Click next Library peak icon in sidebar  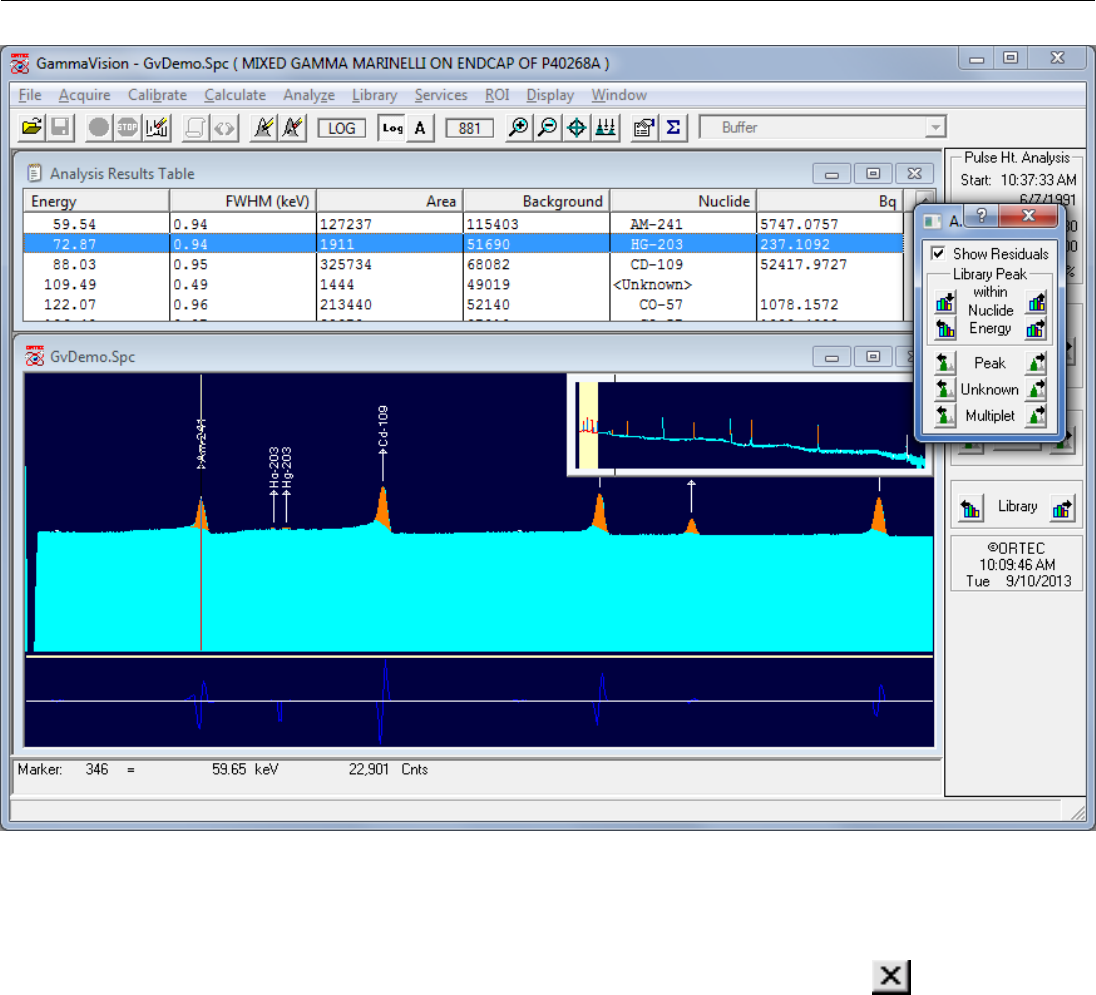click(1062, 509)
